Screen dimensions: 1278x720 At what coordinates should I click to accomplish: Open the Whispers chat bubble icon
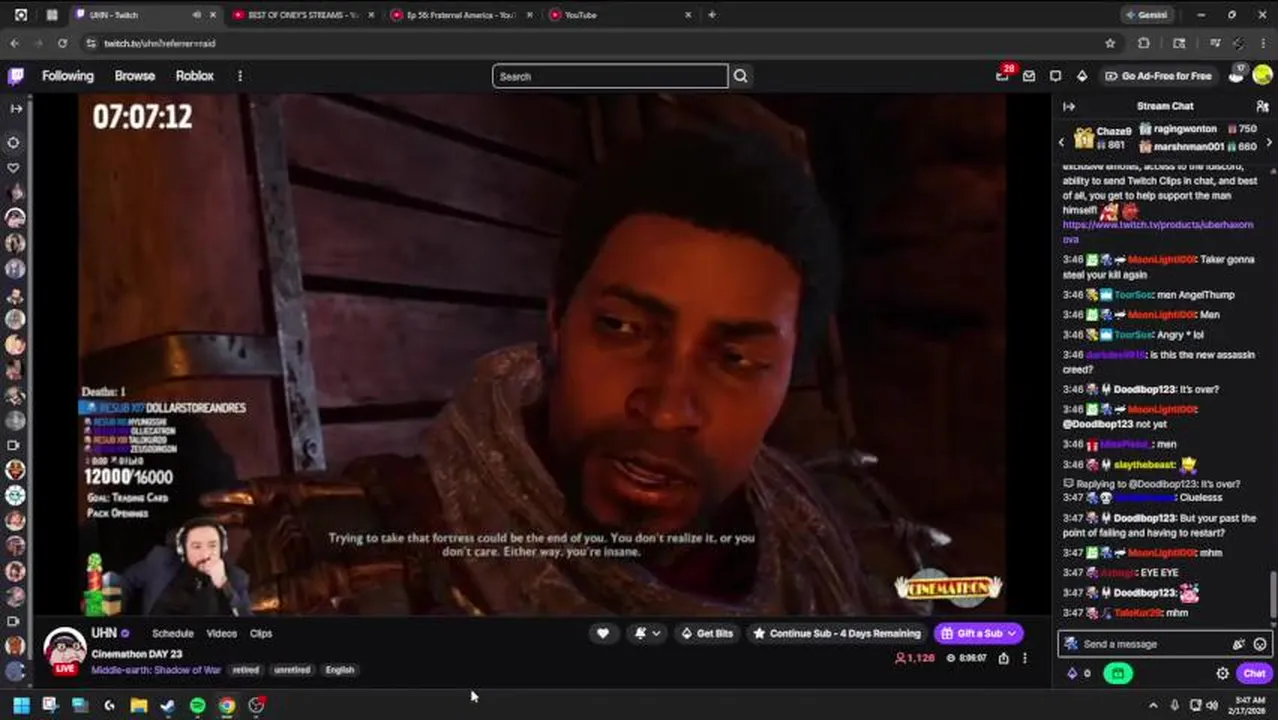1055,76
